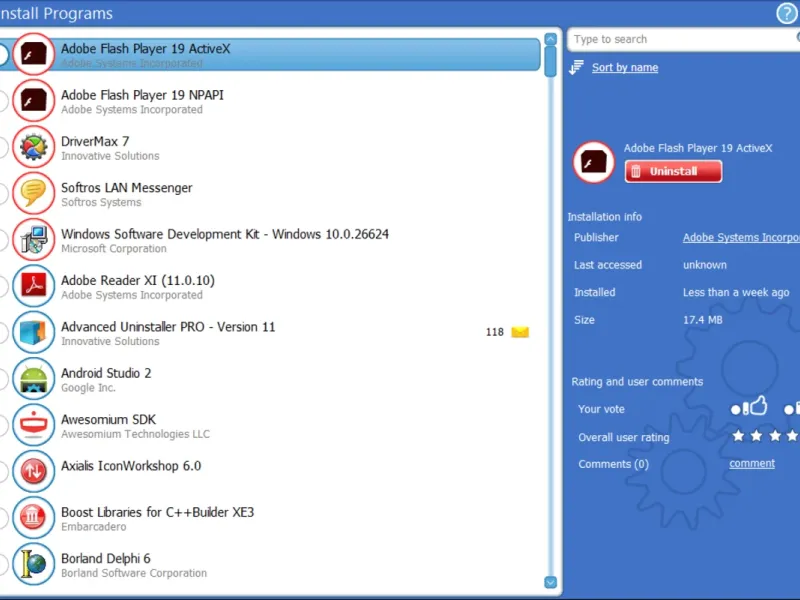Click the Type to search field
Image resolution: width=800 pixels, height=600 pixels.
pos(684,39)
